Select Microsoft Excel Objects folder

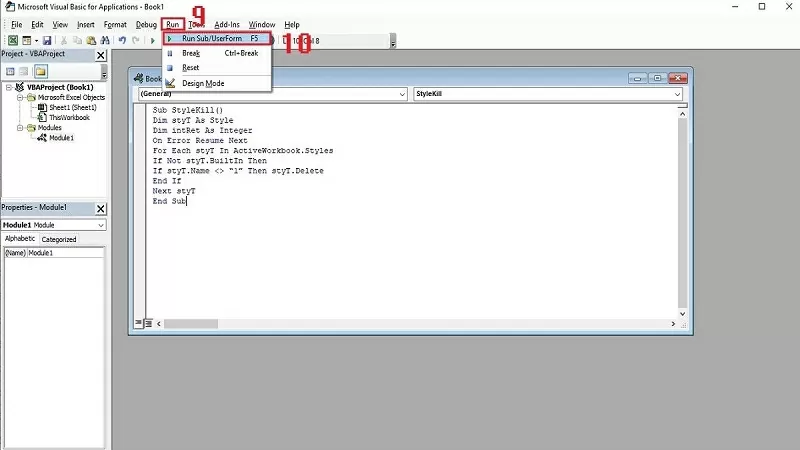71,97
